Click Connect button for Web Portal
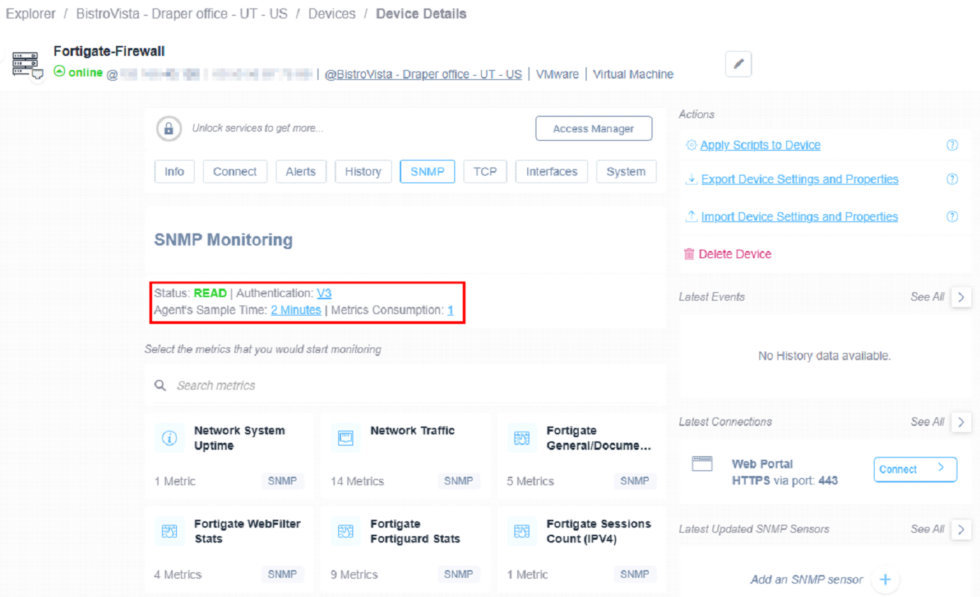 (915, 469)
